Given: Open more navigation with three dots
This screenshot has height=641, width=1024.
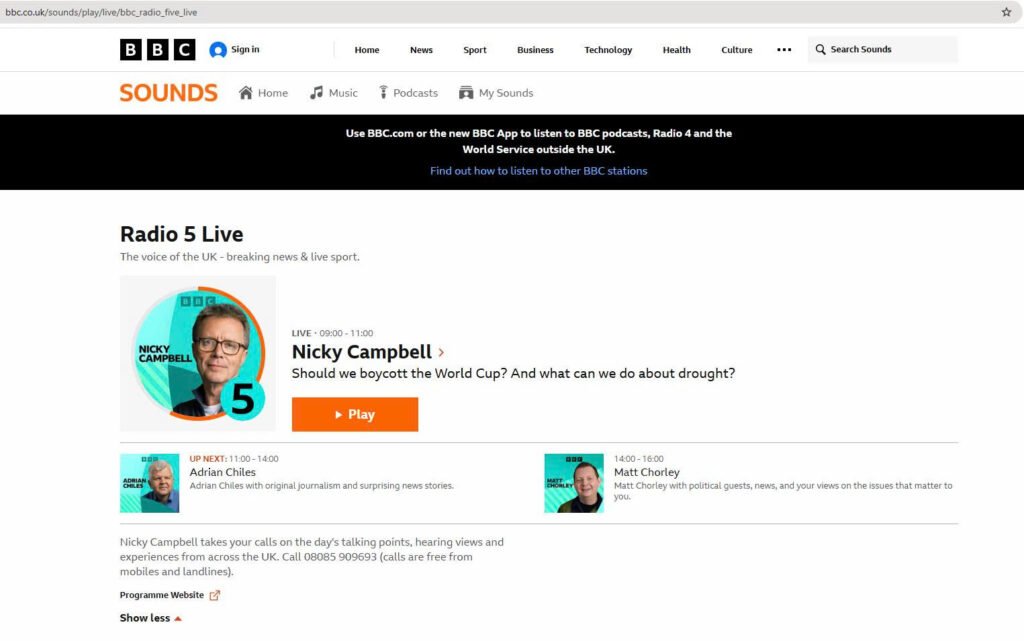Looking at the screenshot, I should pos(784,50).
